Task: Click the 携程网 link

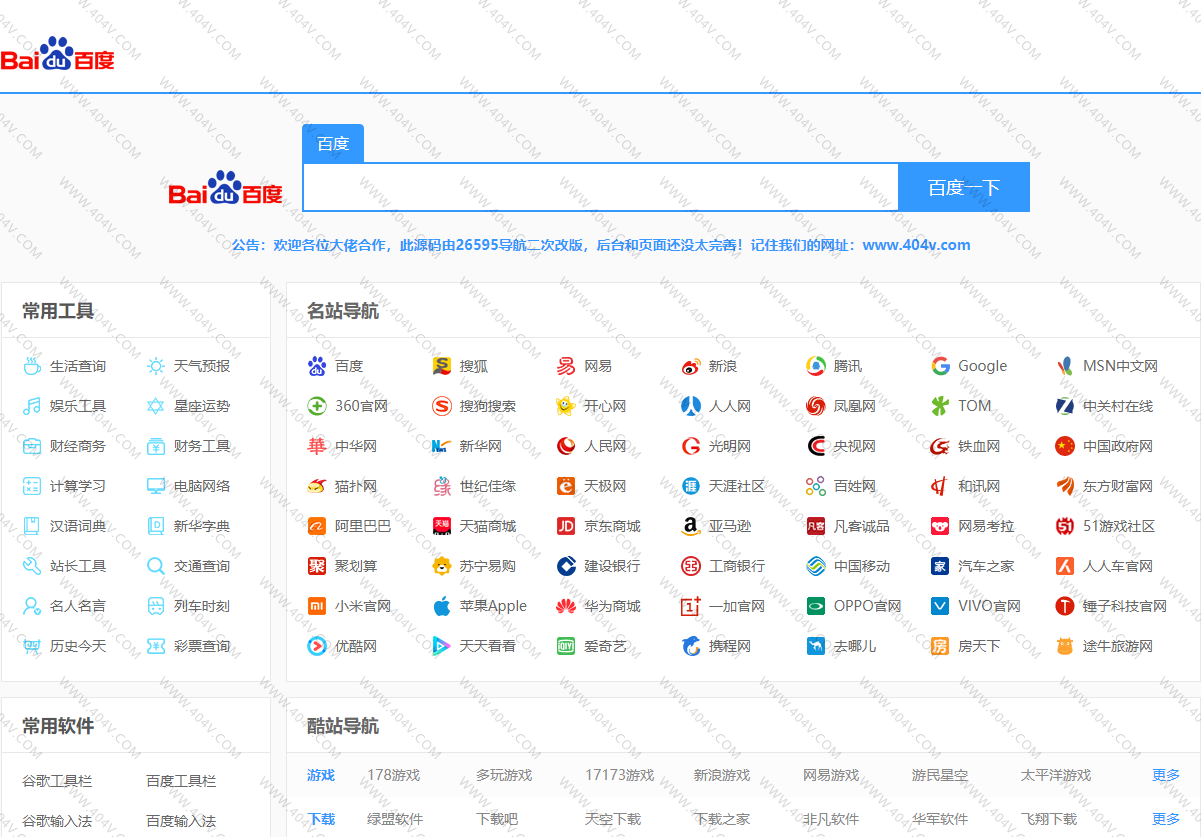Action: (x=729, y=646)
